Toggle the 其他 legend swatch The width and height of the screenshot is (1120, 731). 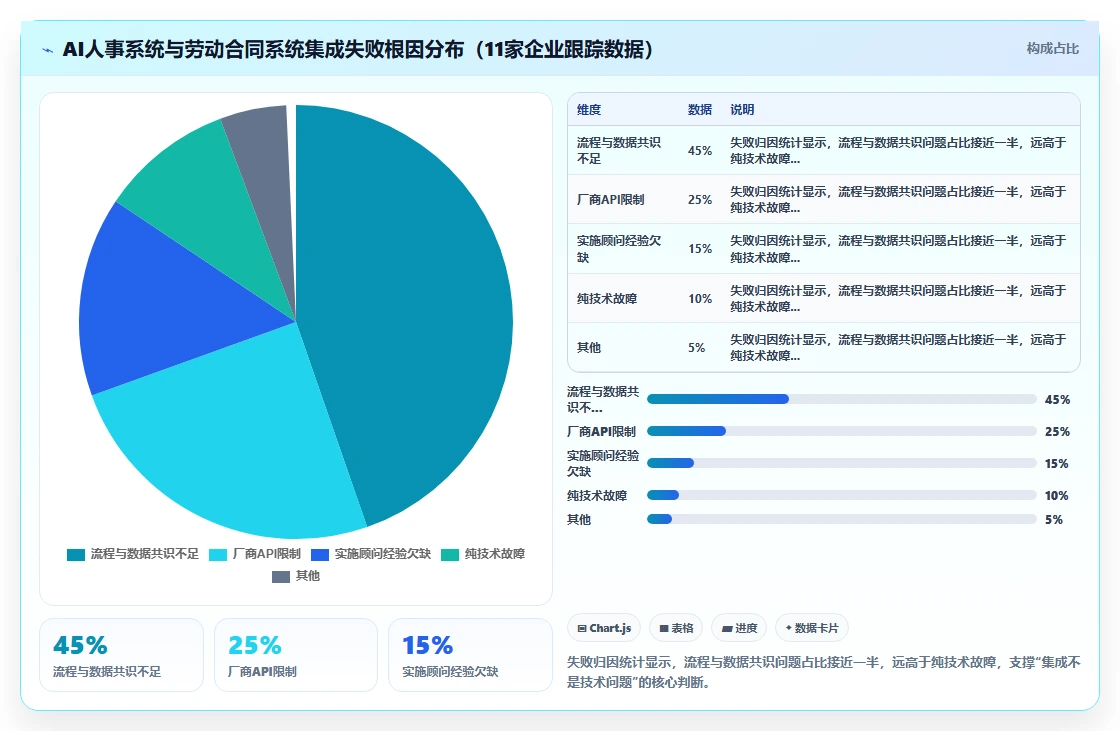tap(281, 577)
